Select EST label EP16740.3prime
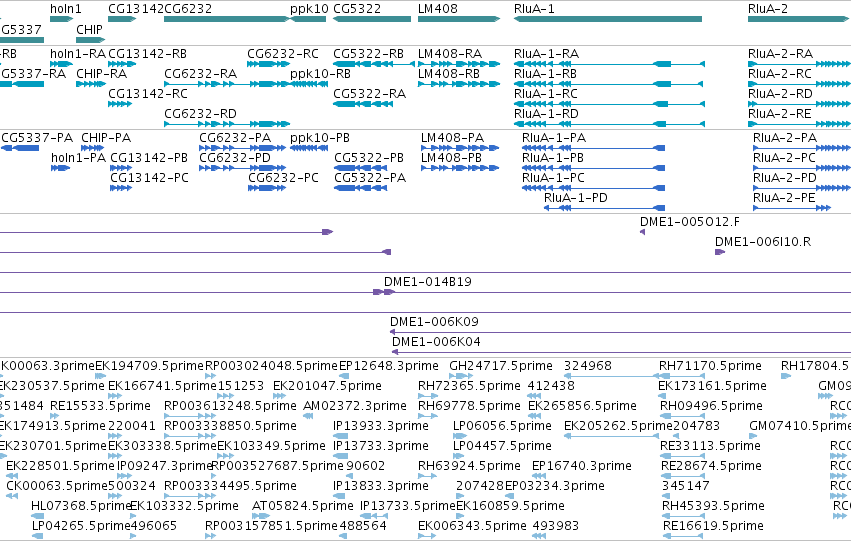Screen dimensions: 851x541 pos(582,466)
